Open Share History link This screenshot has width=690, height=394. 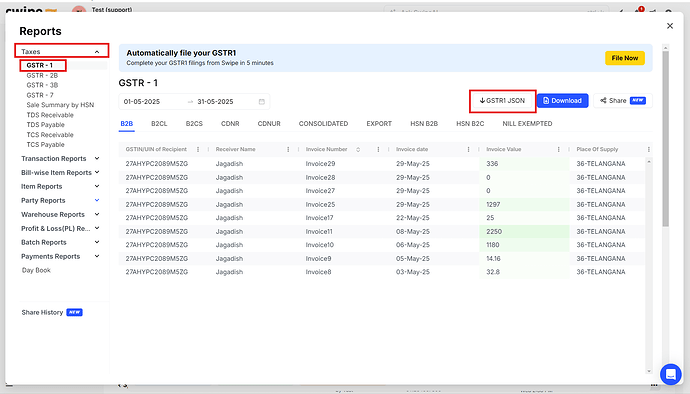click(x=43, y=313)
